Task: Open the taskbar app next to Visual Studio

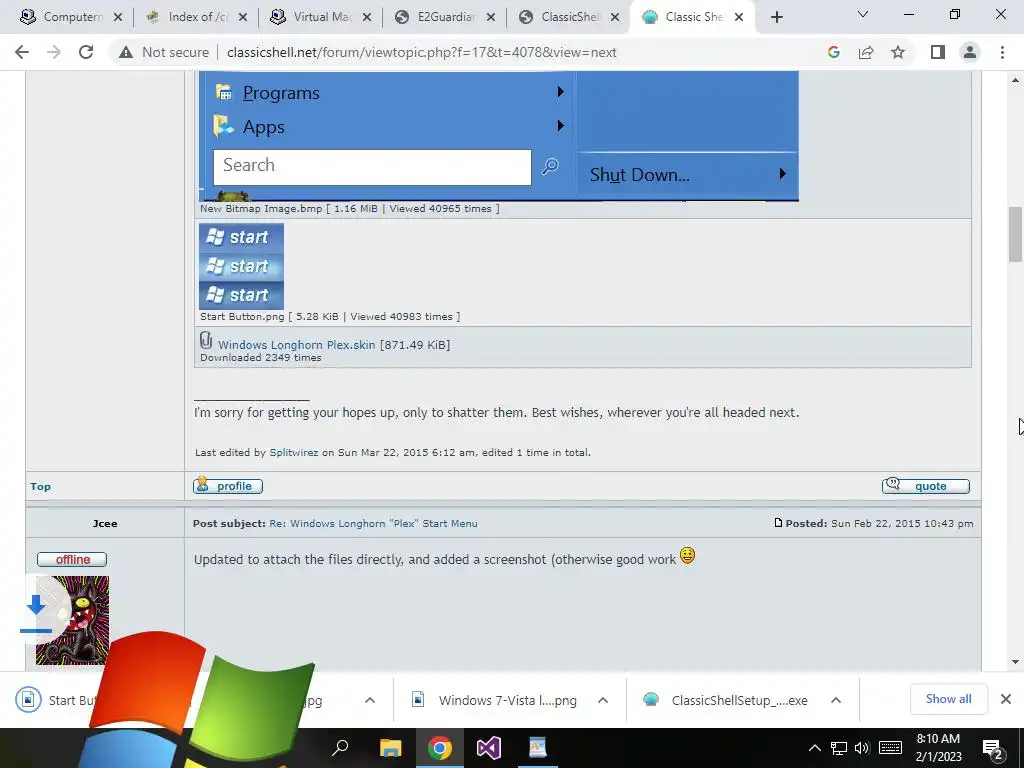Action: (538, 748)
